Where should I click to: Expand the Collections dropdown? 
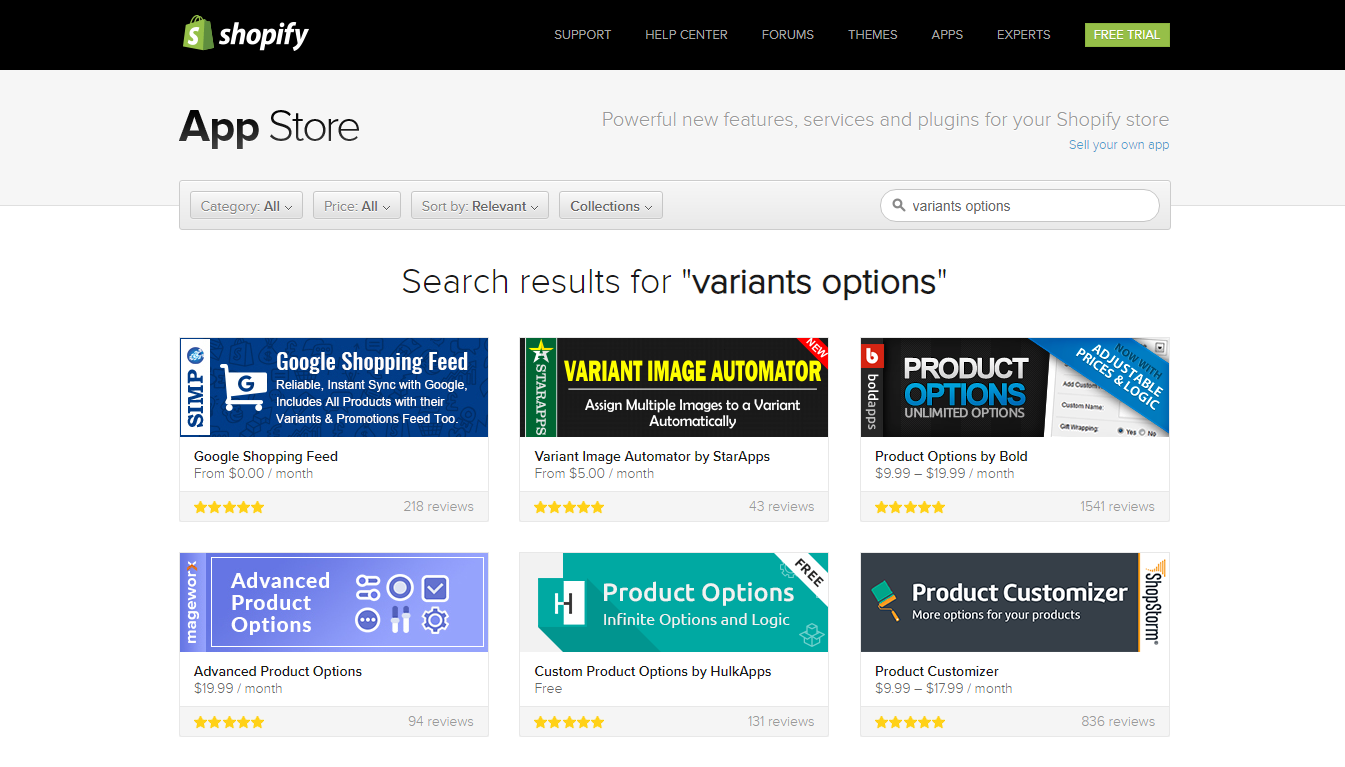(x=611, y=206)
